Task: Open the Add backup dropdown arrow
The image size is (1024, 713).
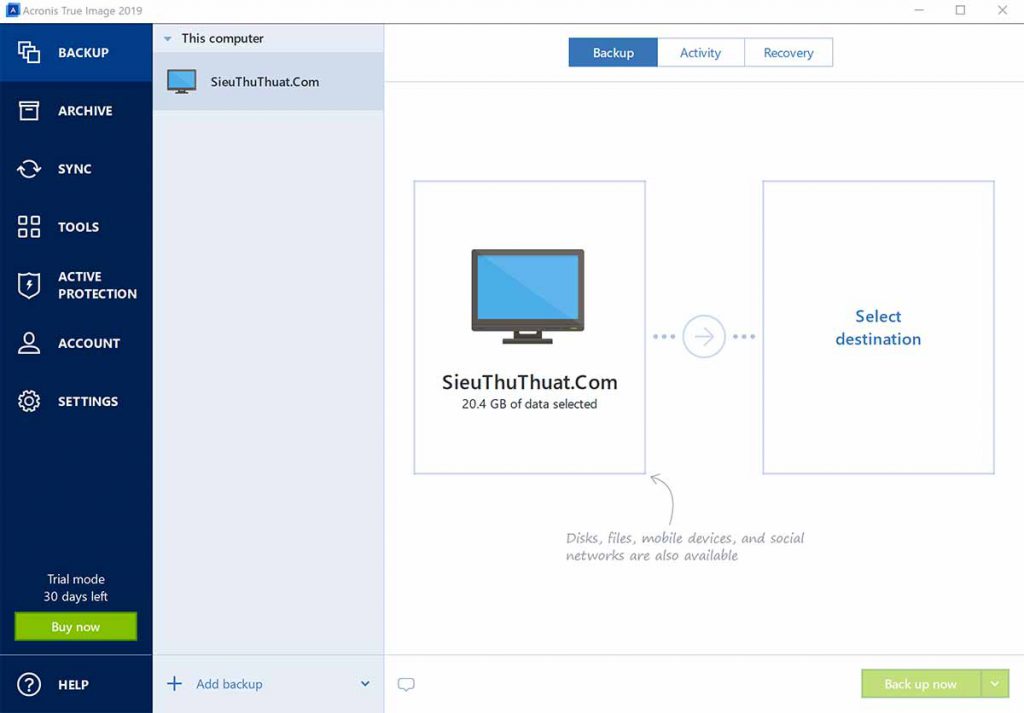Action: point(365,684)
